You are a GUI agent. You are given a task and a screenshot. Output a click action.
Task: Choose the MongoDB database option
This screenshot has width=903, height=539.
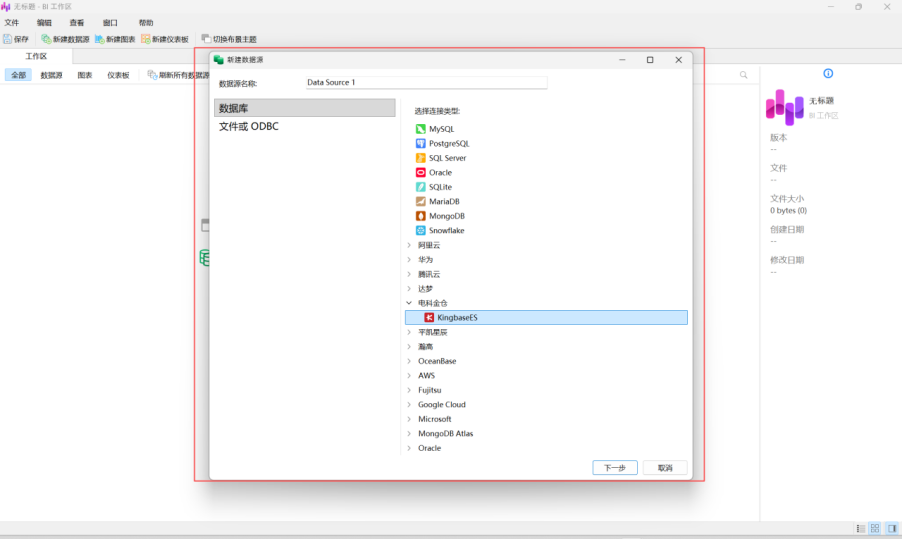click(446, 216)
